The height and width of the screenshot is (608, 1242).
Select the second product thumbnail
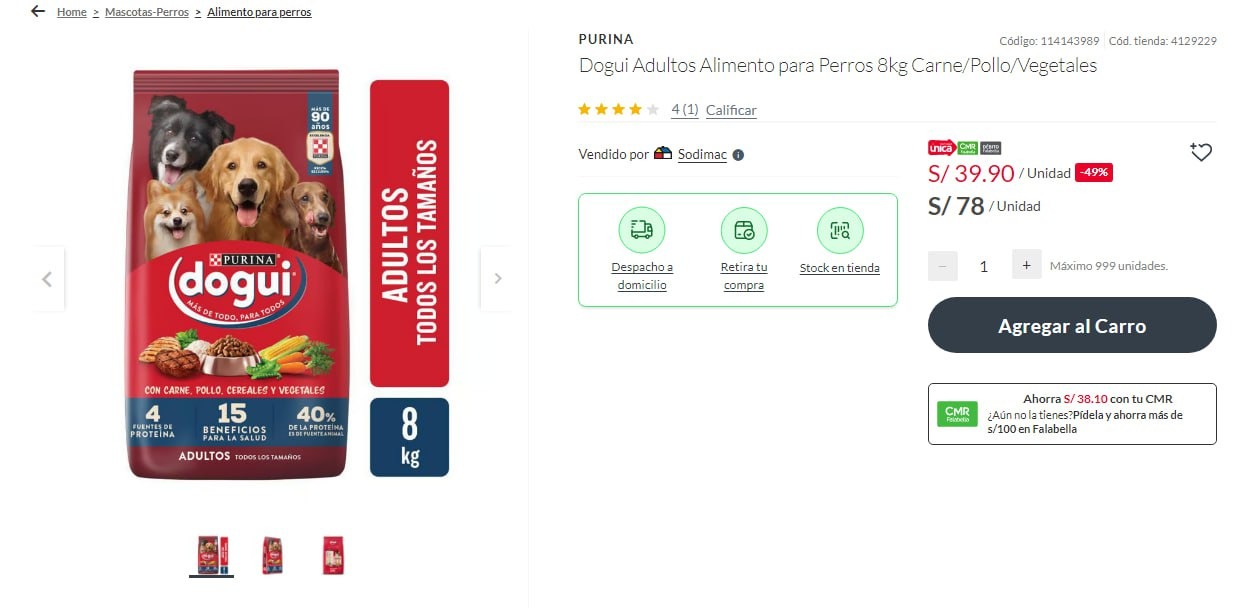point(272,555)
